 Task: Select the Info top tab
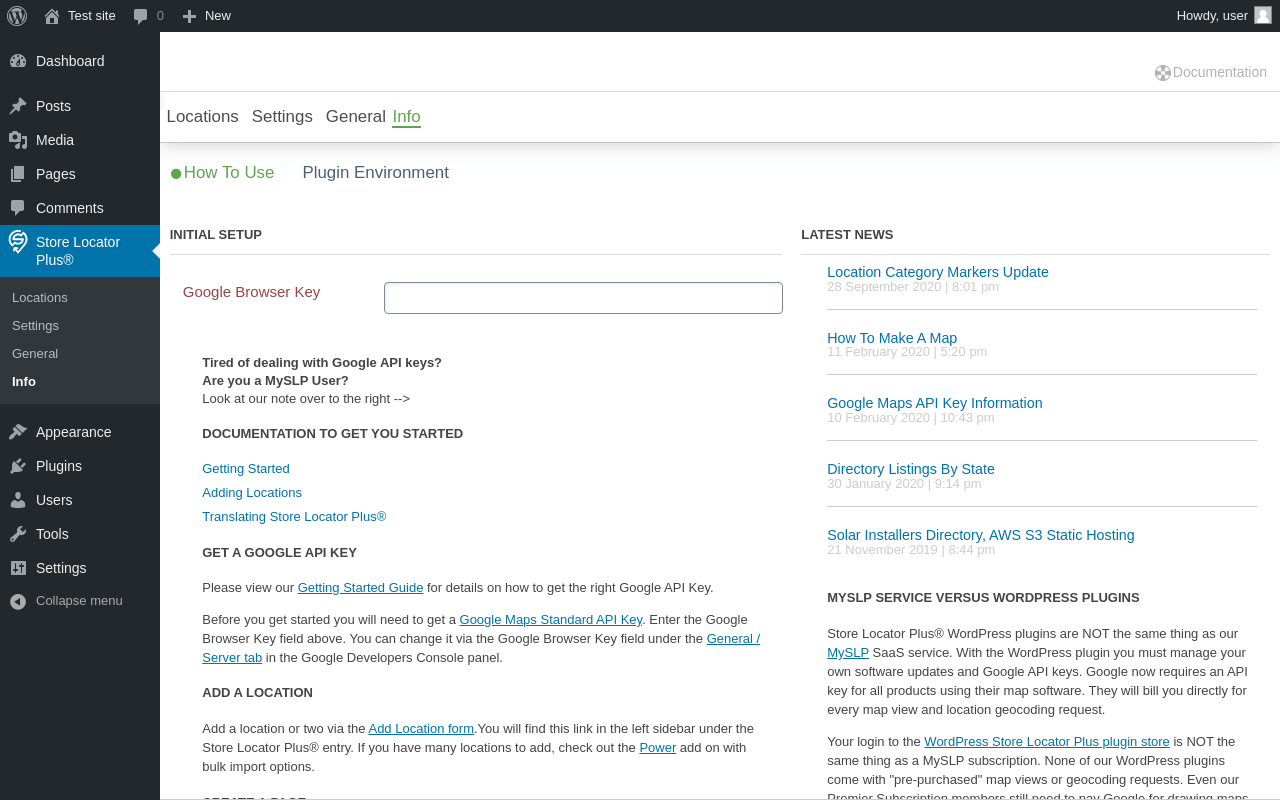coord(406,117)
